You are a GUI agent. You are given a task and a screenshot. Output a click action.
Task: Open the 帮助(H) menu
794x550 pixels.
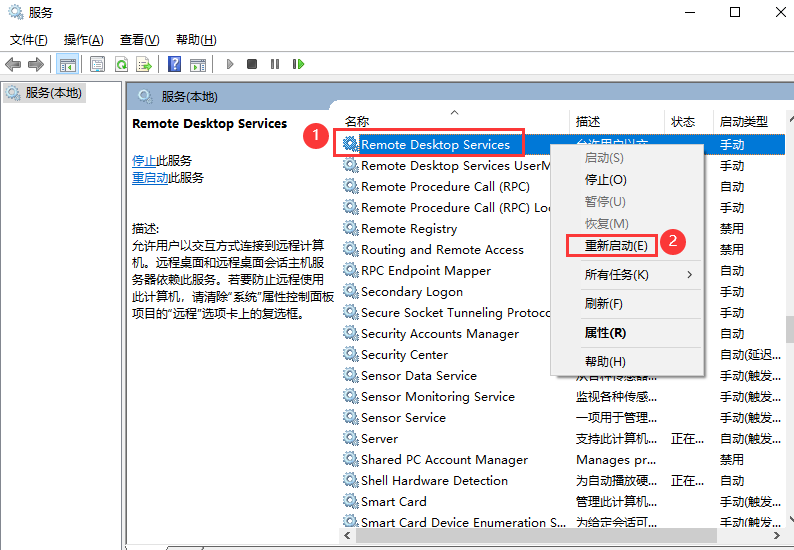[196, 40]
